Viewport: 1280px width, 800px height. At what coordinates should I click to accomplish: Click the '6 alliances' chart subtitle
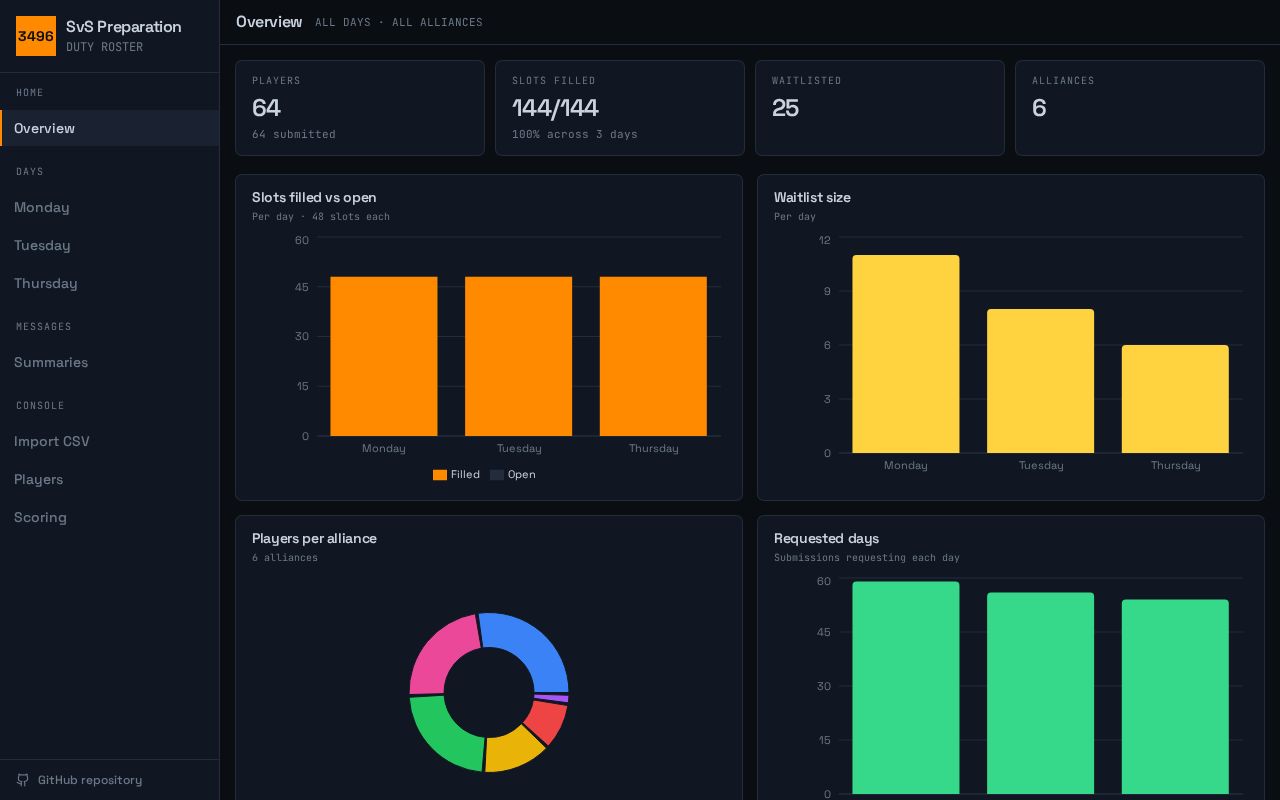[285, 558]
